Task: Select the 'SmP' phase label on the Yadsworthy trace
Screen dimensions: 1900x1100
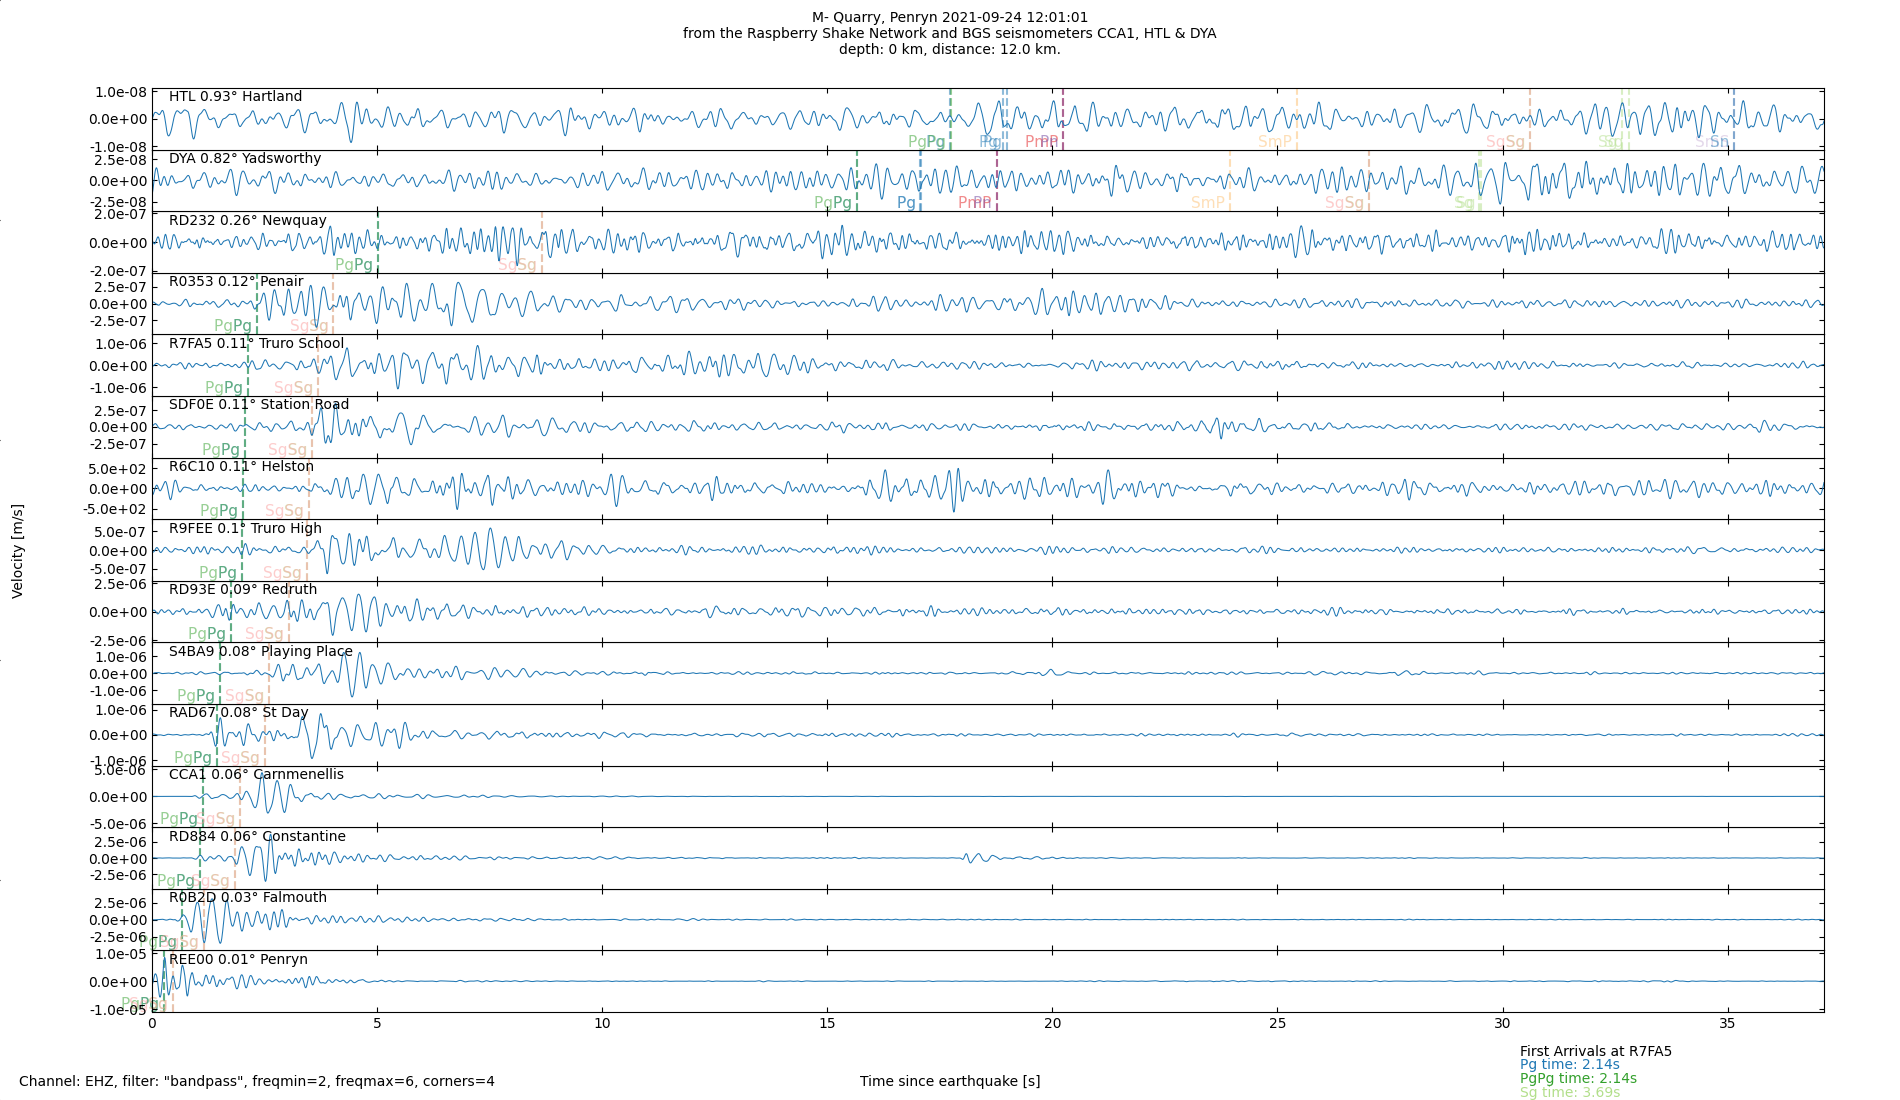Action: [x=1208, y=203]
